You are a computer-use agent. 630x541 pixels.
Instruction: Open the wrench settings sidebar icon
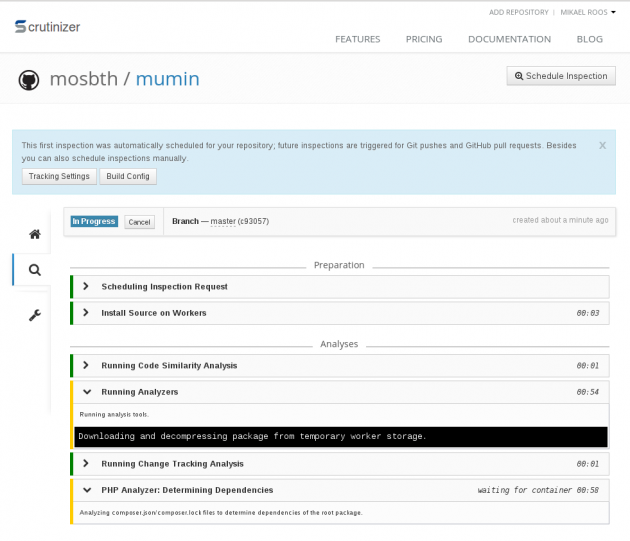tap(35, 315)
